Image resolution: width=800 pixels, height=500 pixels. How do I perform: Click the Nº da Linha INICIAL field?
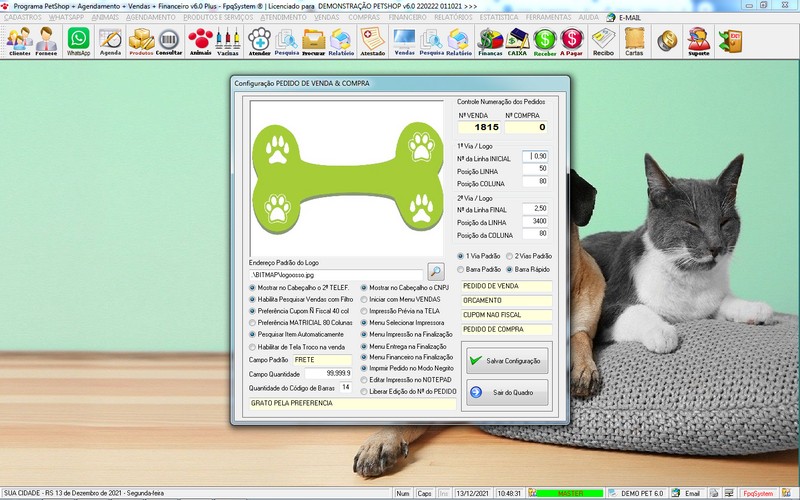coord(535,156)
